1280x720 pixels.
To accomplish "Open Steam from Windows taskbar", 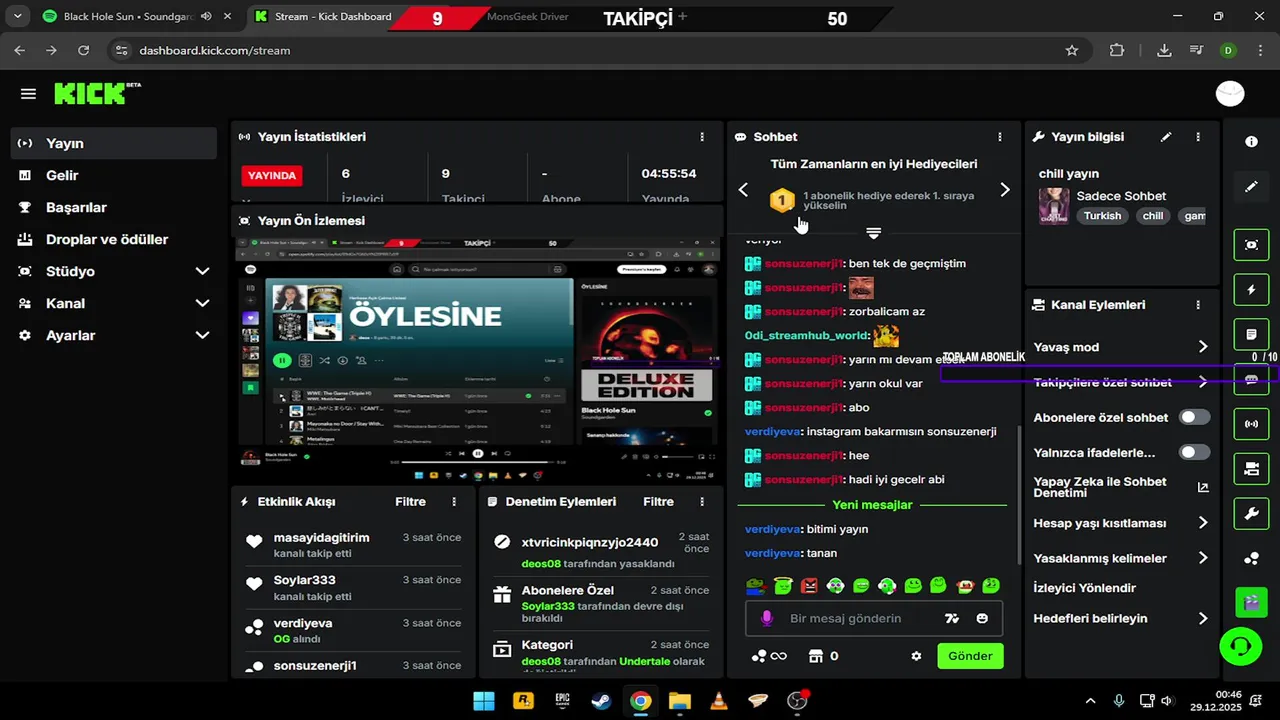I will click(602, 700).
